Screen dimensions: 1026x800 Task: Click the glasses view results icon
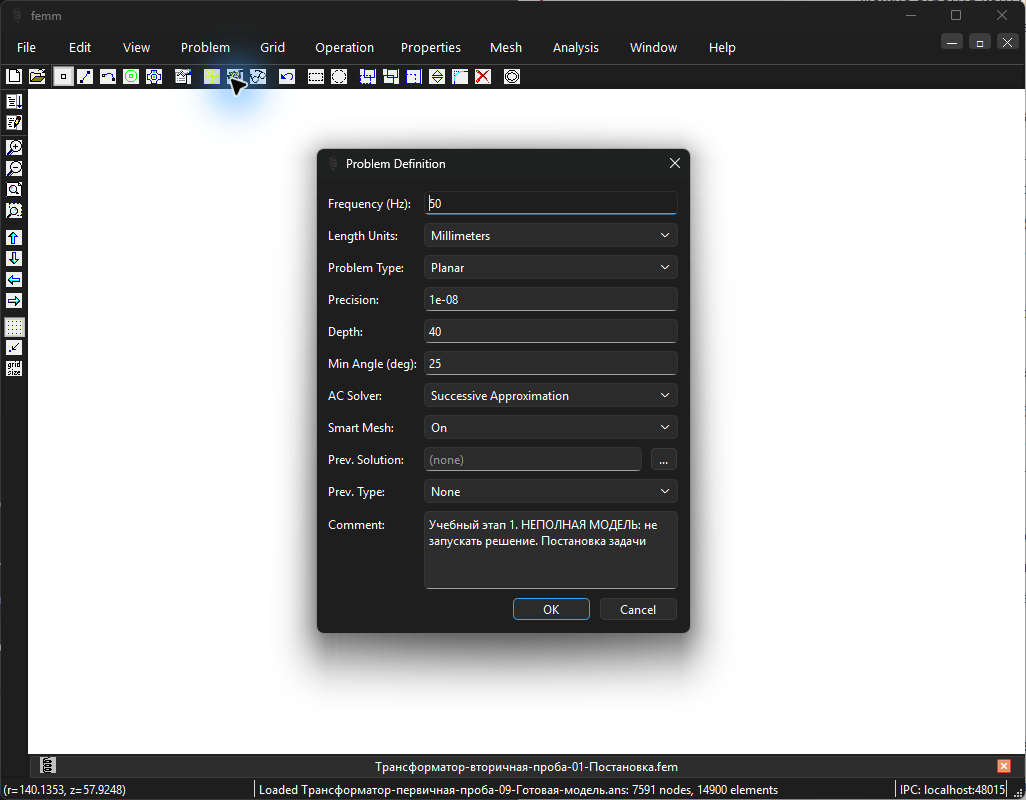[258, 77]
